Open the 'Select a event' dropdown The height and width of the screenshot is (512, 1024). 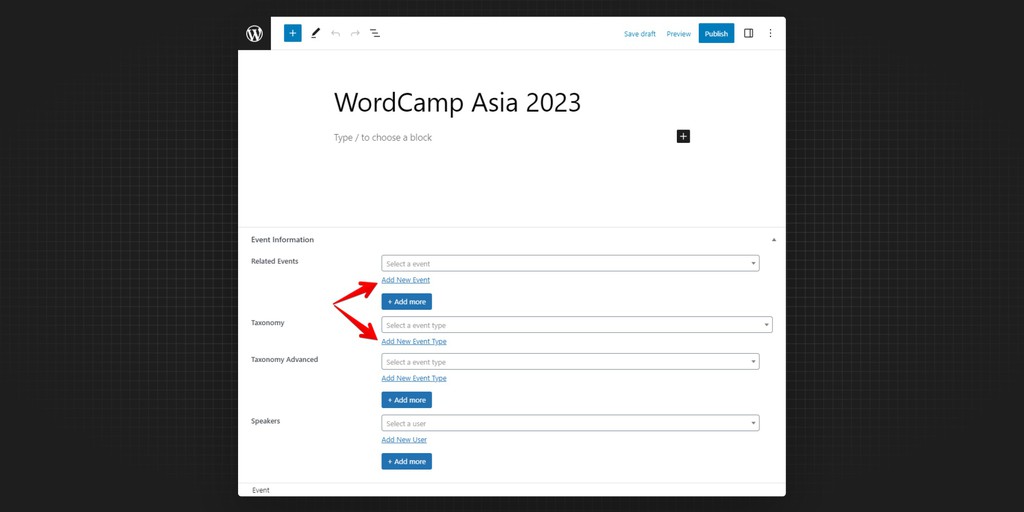click(x=570, y=263)
